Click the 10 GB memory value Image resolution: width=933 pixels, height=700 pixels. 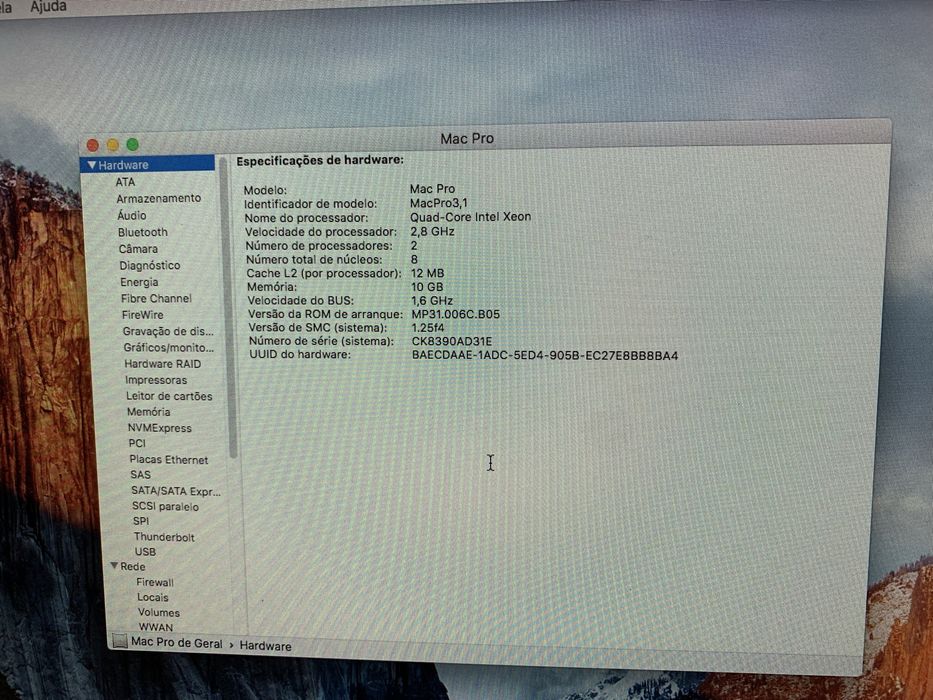427,287
